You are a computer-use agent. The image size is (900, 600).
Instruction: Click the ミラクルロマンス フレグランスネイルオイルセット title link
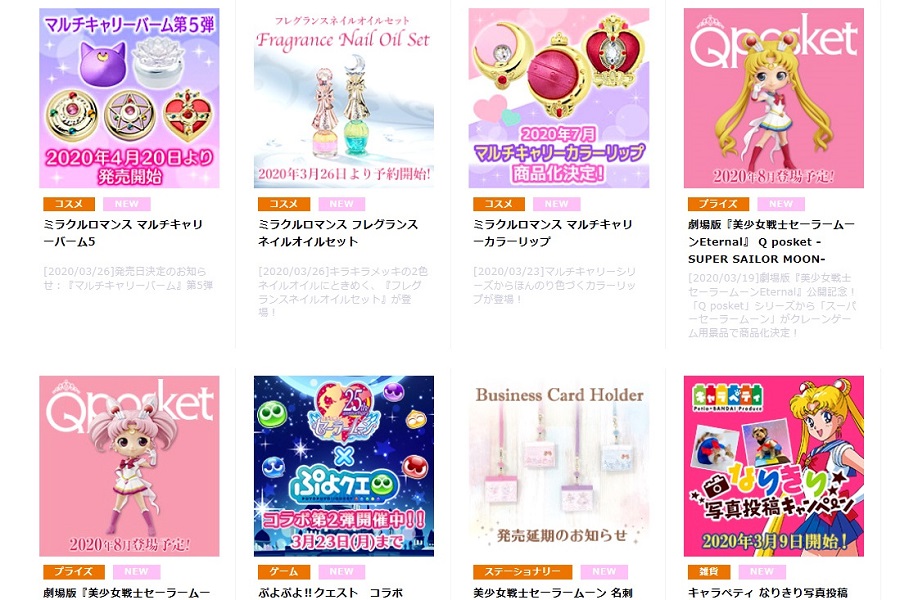(x=338, y=233)
